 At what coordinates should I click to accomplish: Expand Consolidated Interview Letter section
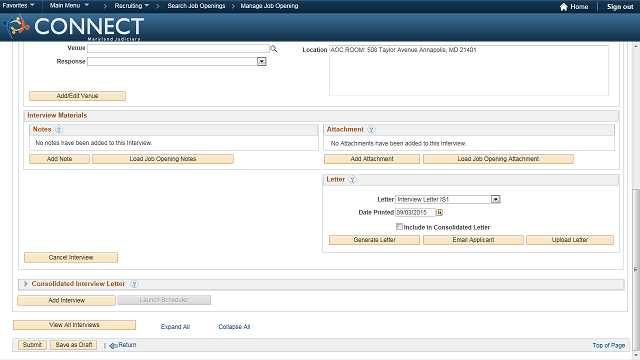point(26,284)
